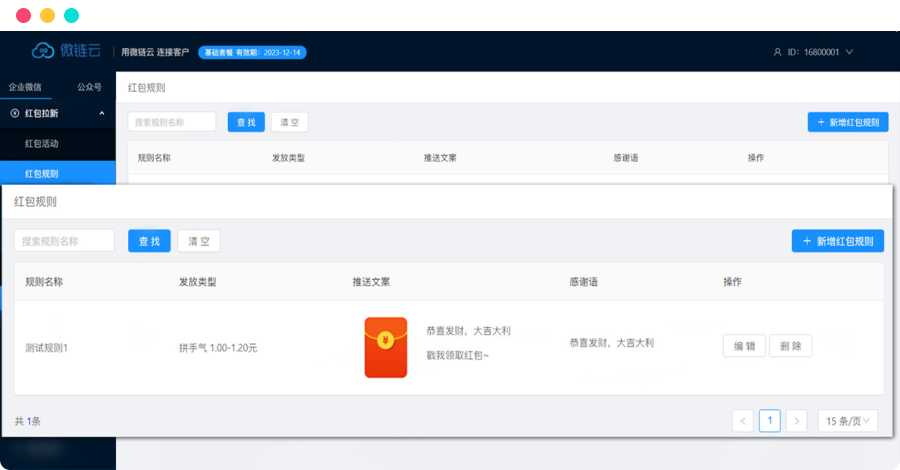Viewport: 900px width, 470px height.
Task: Open the account ID 16800001 dropdown
Action: [820, 52]
